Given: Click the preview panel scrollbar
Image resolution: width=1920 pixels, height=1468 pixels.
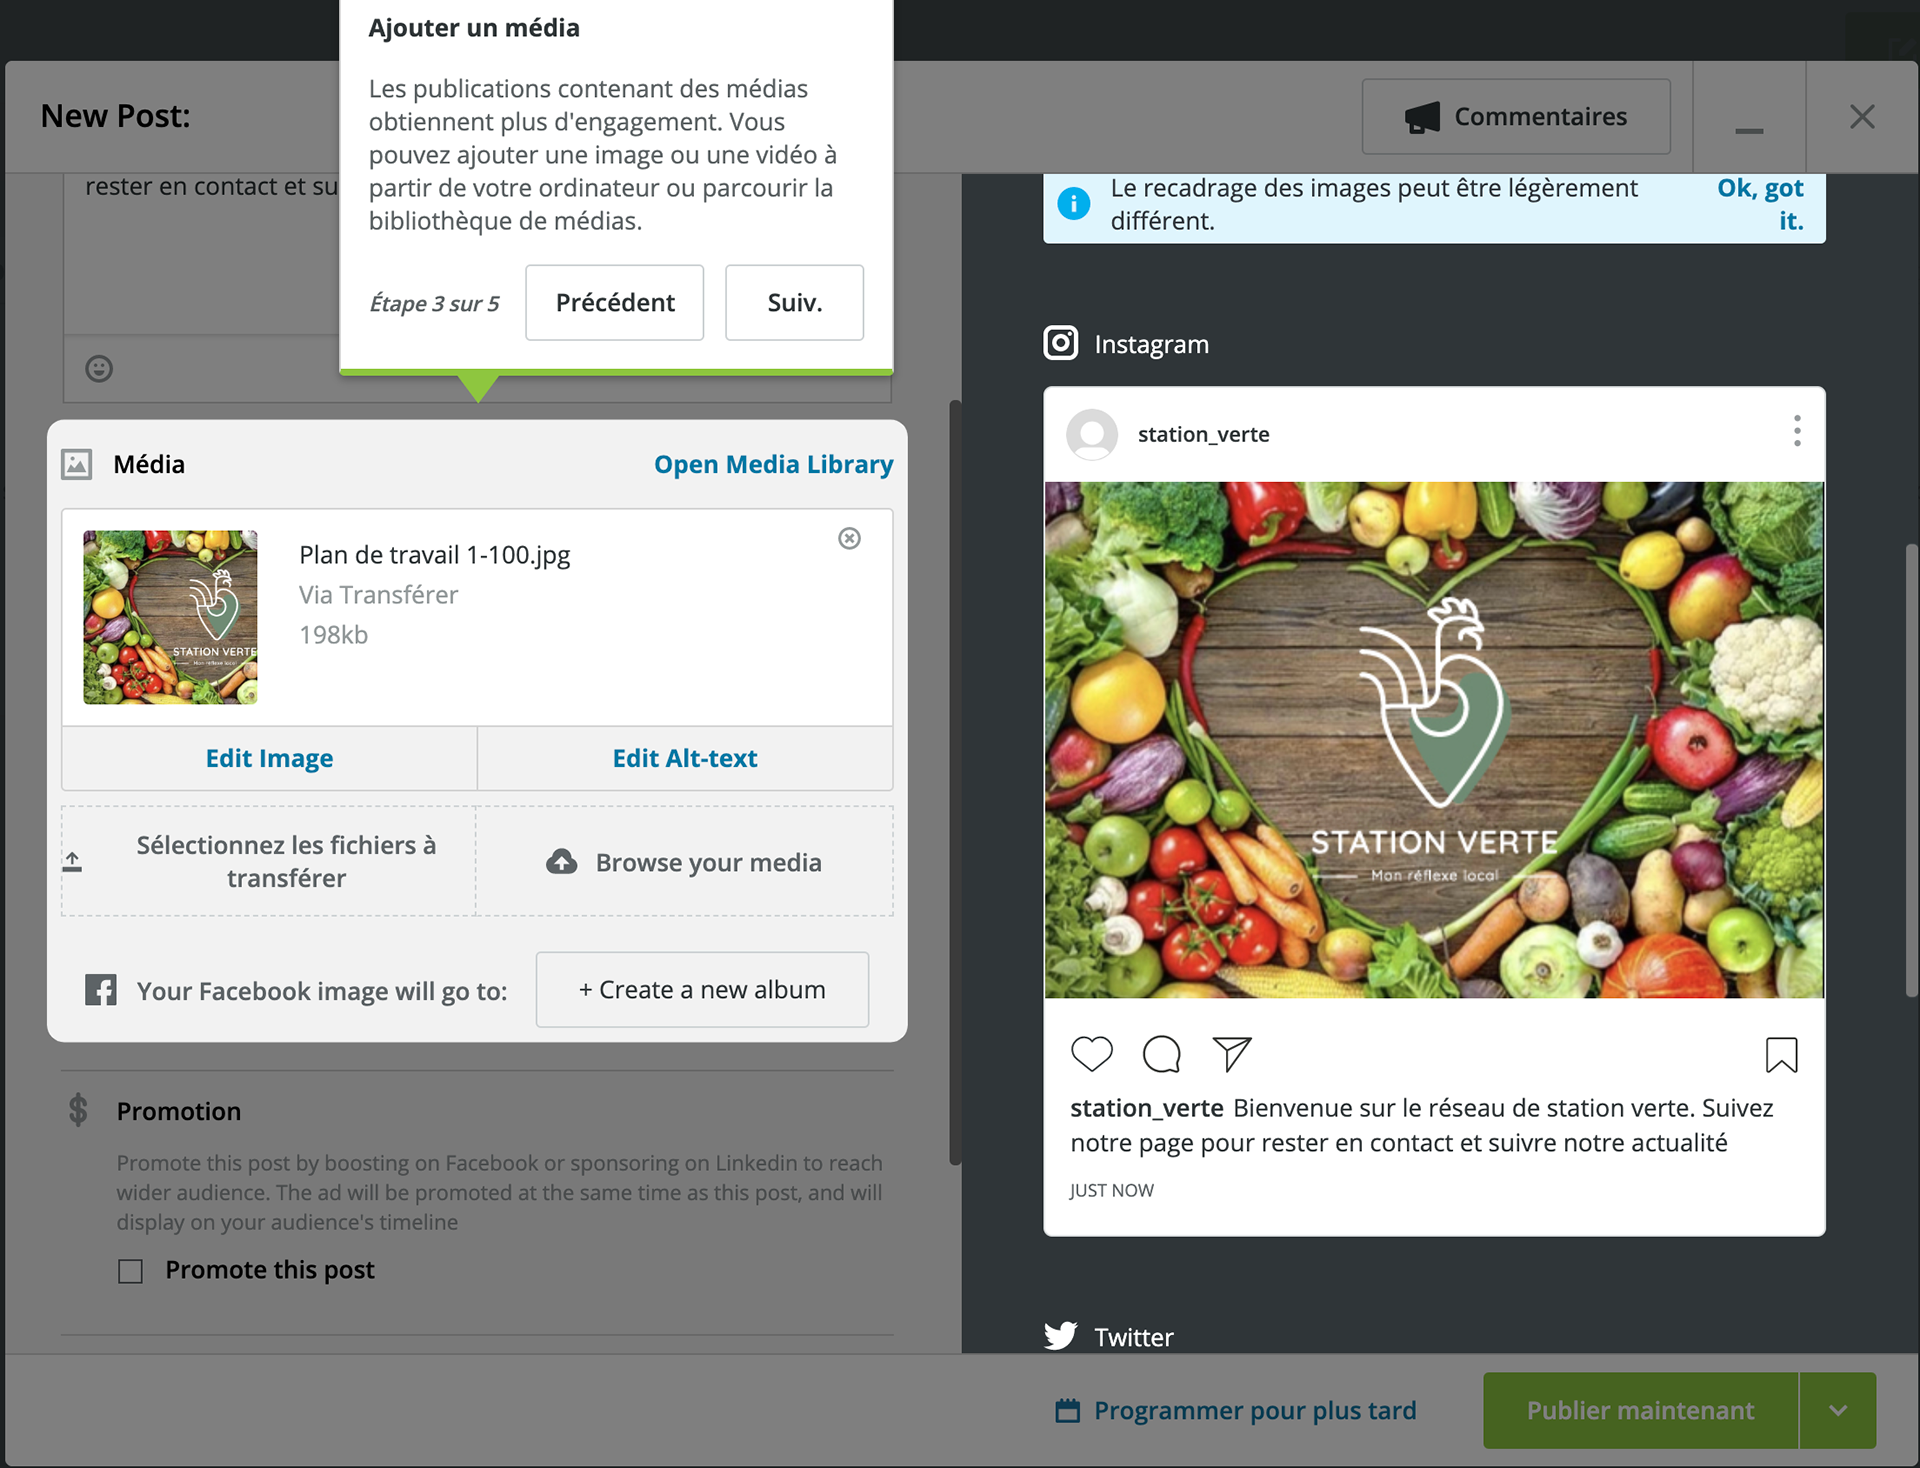Looking at the screenshot, I should pos(1911,770).
